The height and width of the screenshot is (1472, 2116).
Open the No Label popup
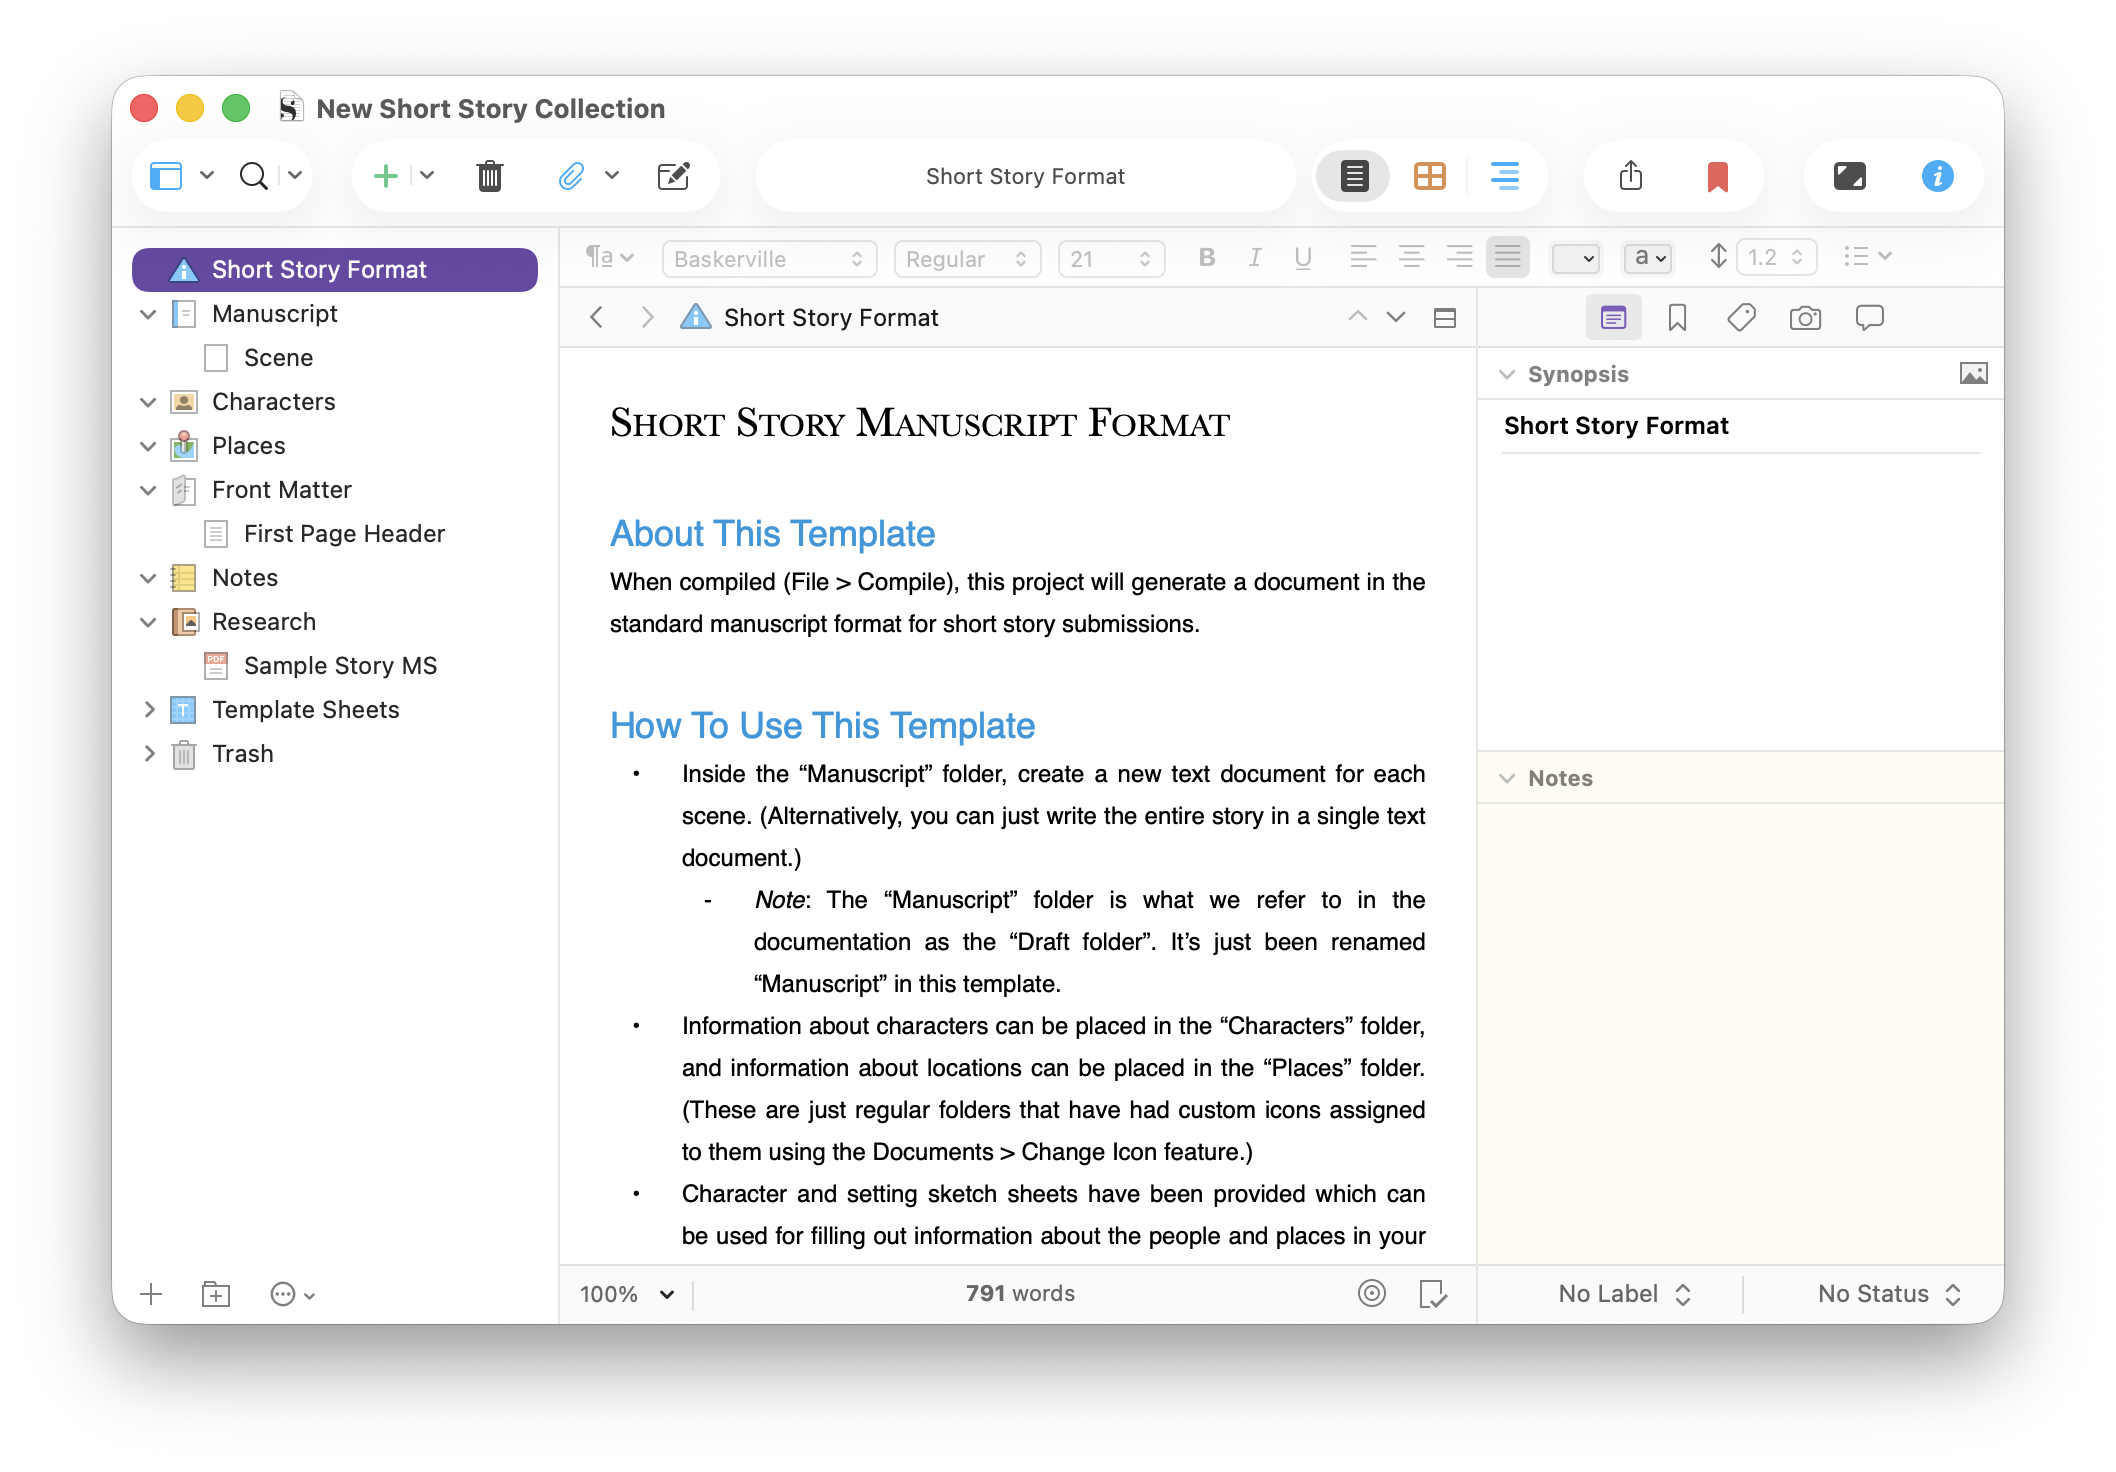[x=1624, y=1294]
